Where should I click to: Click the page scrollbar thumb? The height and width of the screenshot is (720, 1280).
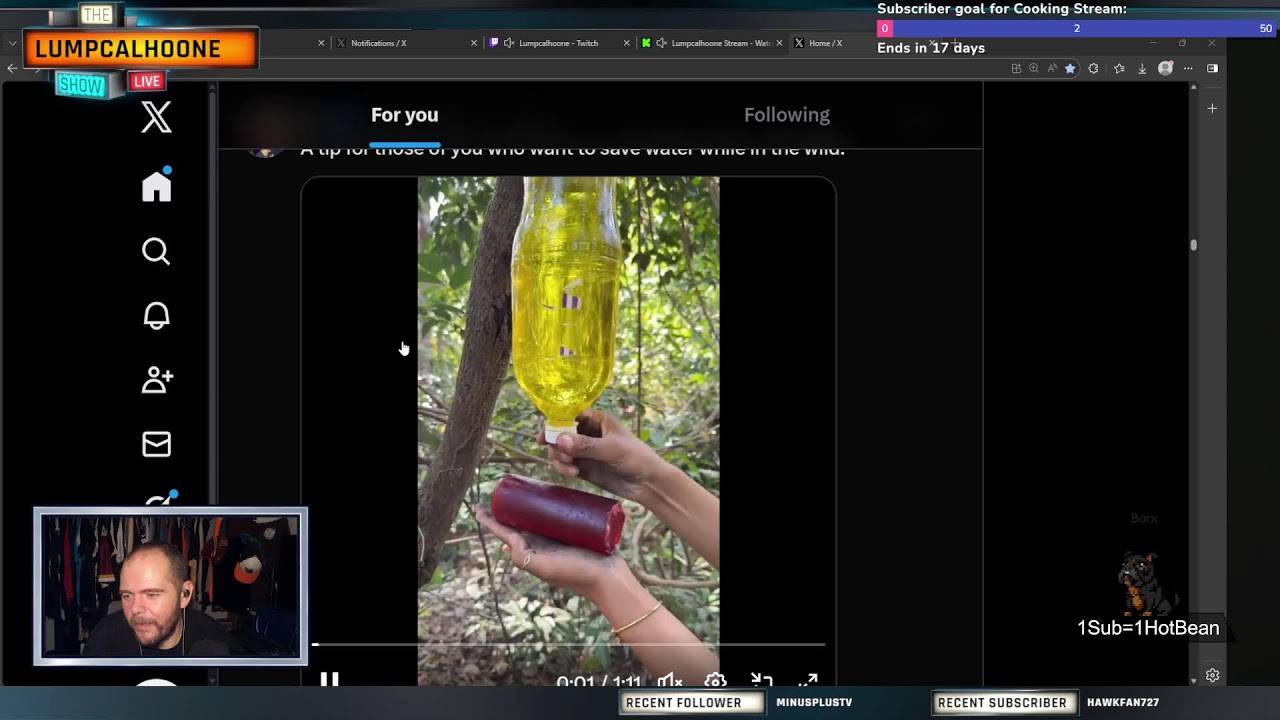click(1193, 245)
